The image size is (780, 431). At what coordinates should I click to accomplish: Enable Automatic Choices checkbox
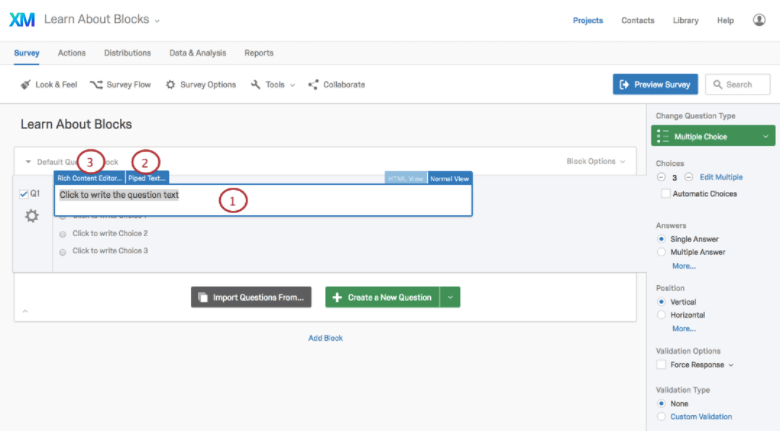pos(665,194)
